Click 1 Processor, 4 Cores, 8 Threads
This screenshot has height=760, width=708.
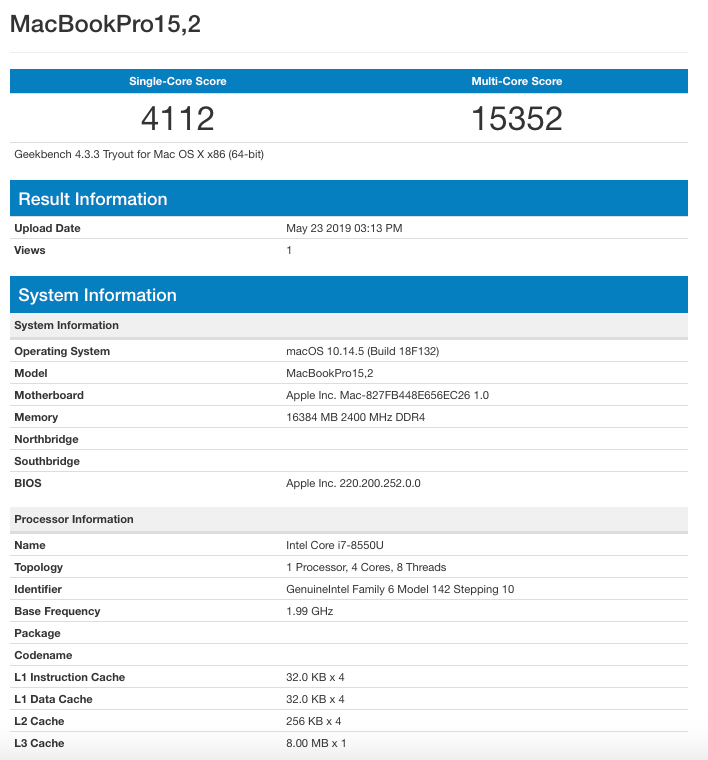click(366, 567)
